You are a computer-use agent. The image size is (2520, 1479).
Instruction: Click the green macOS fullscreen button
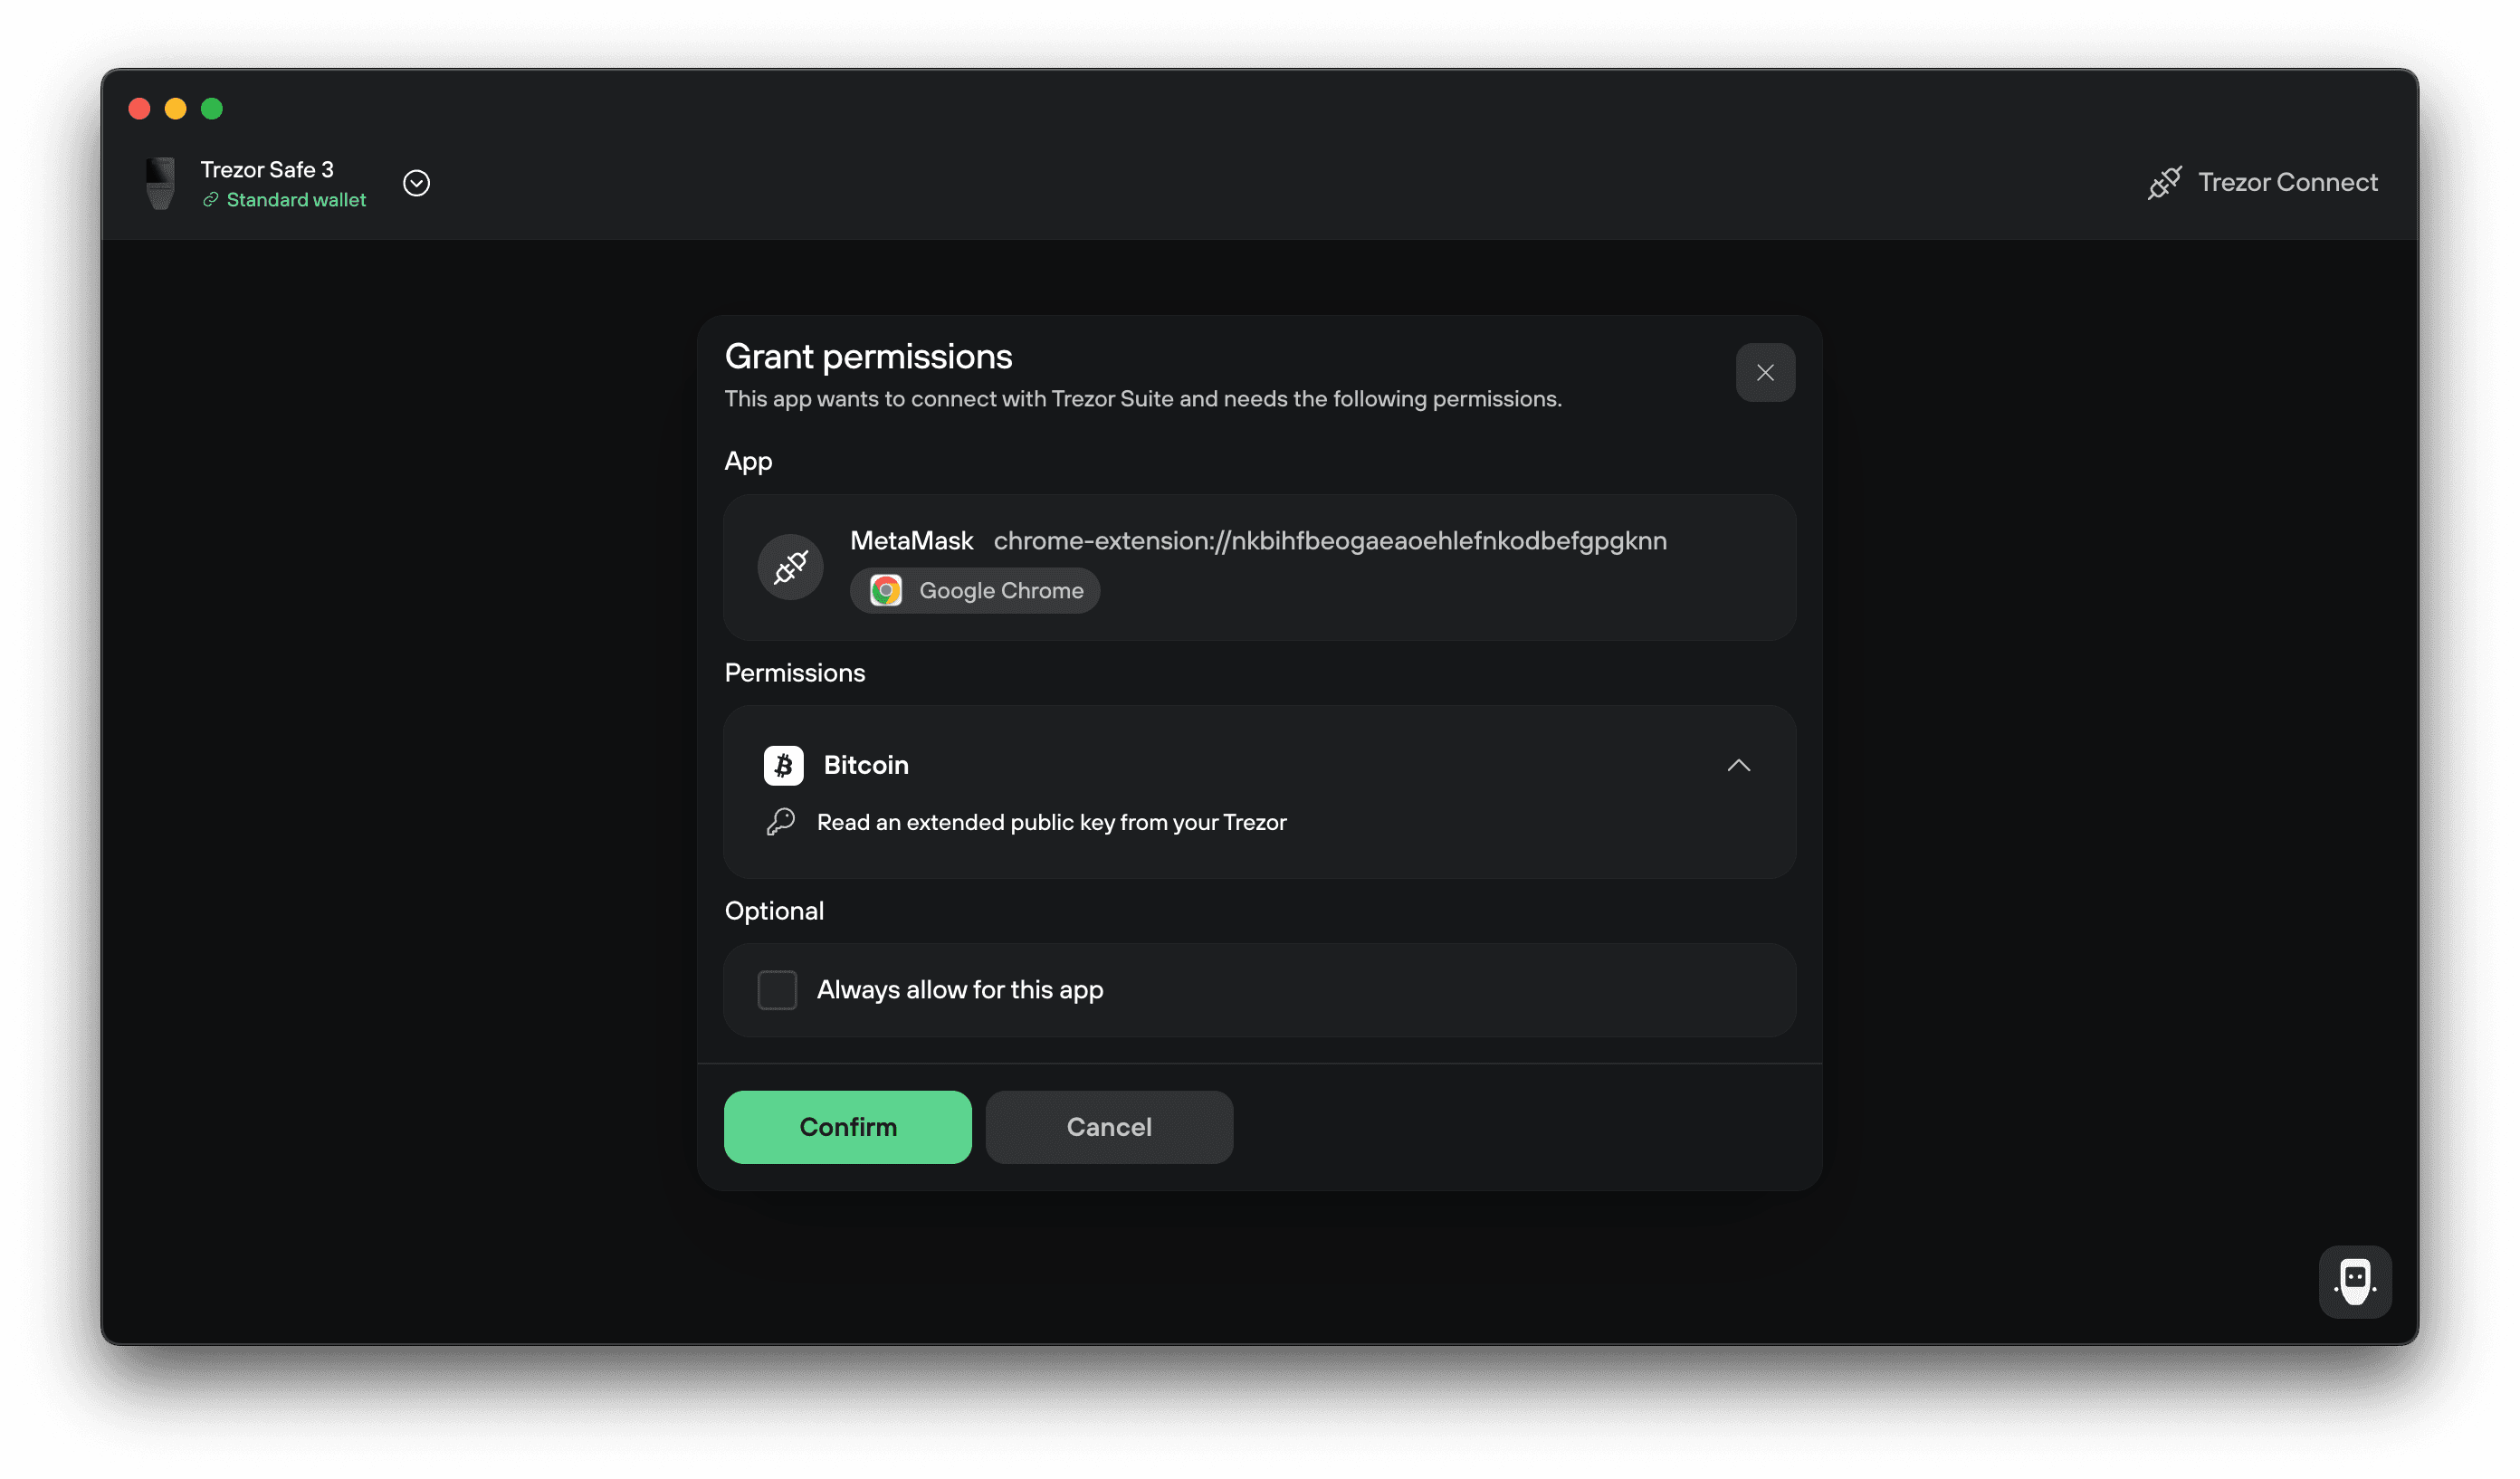point(212,108)
